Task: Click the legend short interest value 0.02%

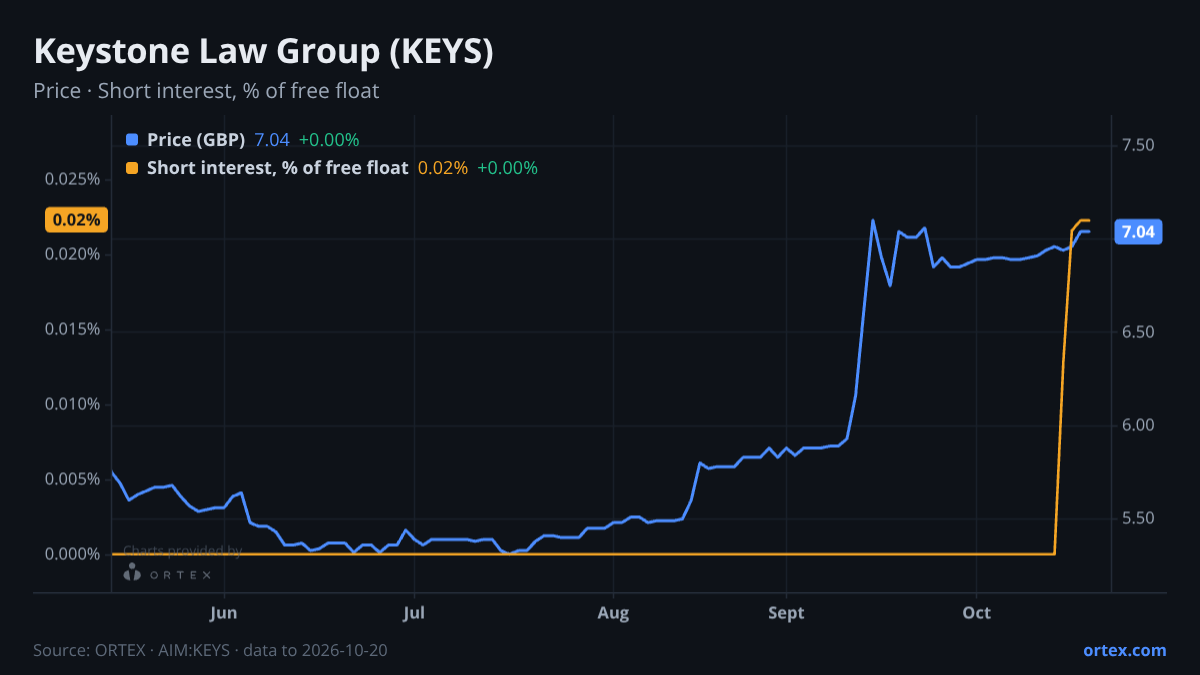Action: pyautogui.click(x=443, y=168)
